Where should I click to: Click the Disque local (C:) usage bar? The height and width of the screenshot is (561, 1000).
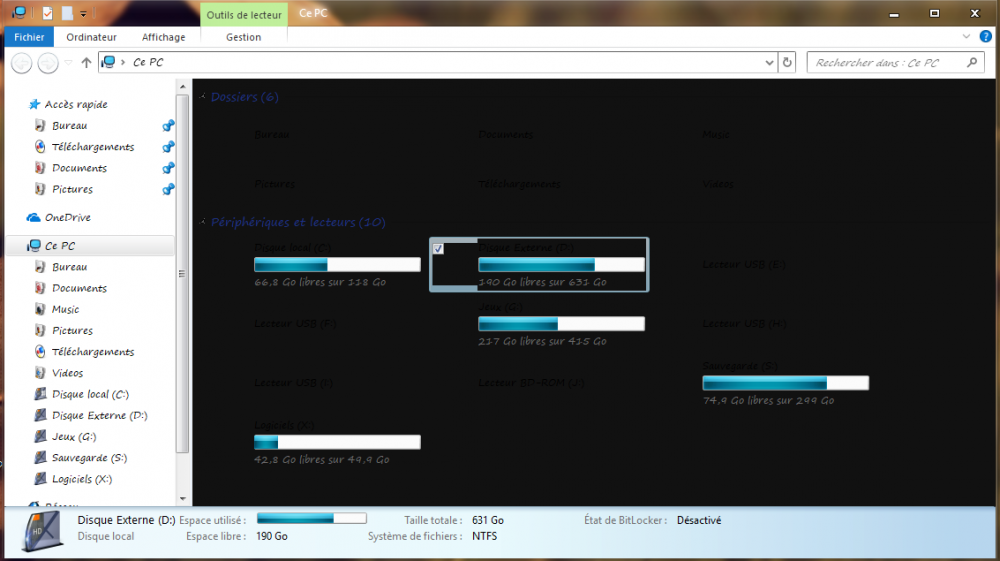(x=337, y=265)
